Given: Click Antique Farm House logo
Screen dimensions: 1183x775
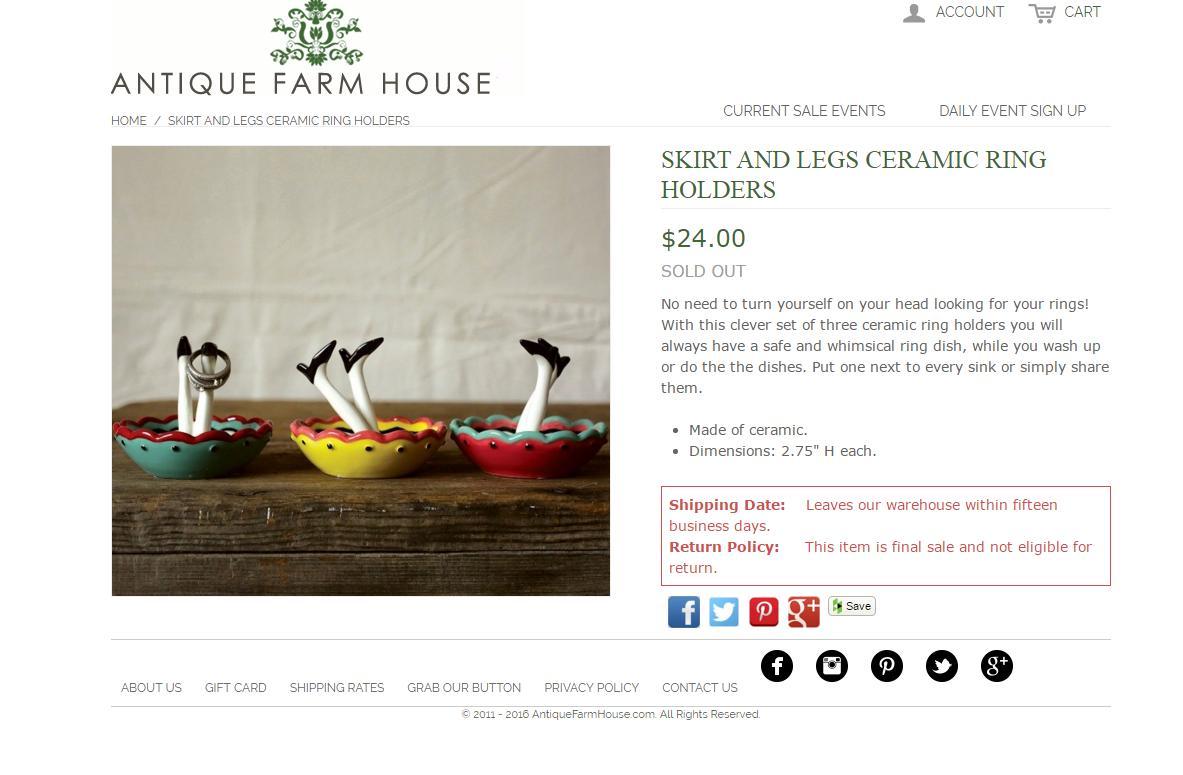Looking at the screenshot, I should pyautogui.click(x=302, y=48).
